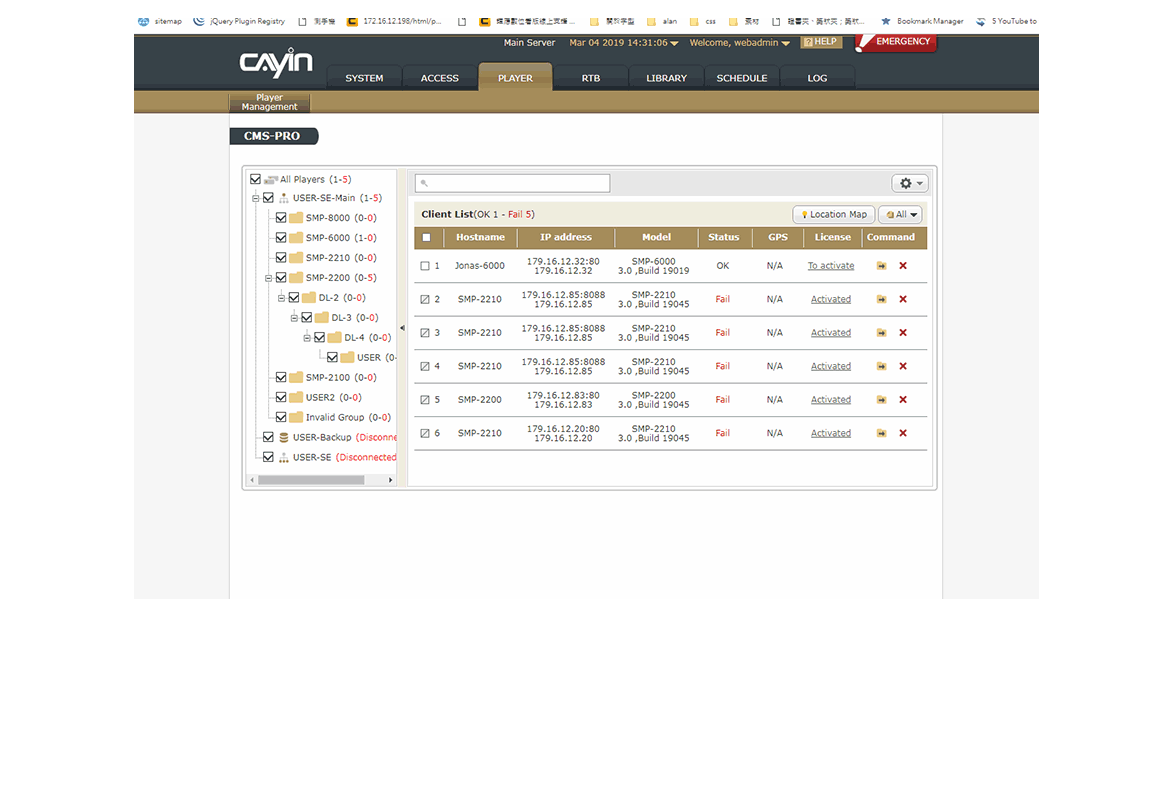
Task: Open the Location Map
Action: click(x=834, y=215)
